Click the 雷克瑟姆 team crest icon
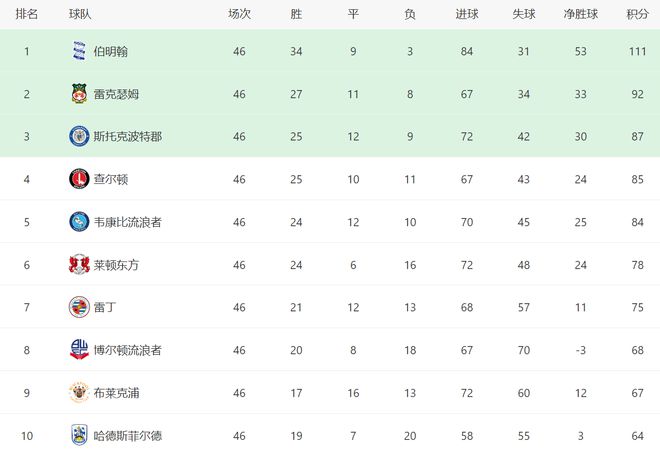This screenshot has width=660, height=454. [x=79, y=94]
